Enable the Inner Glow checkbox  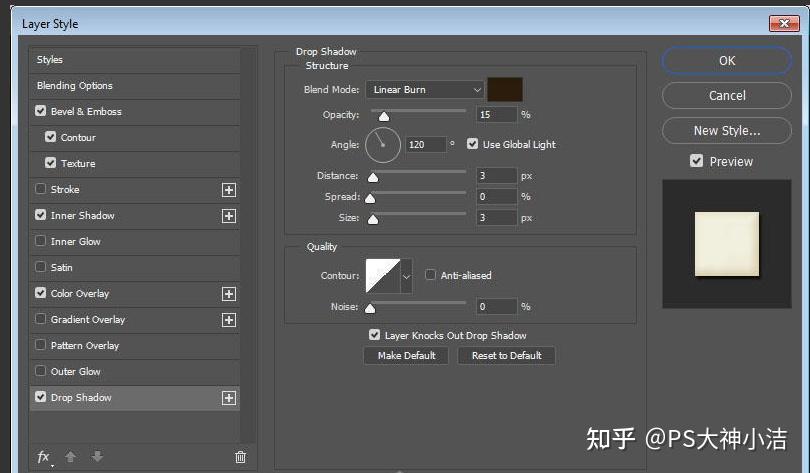40,241
